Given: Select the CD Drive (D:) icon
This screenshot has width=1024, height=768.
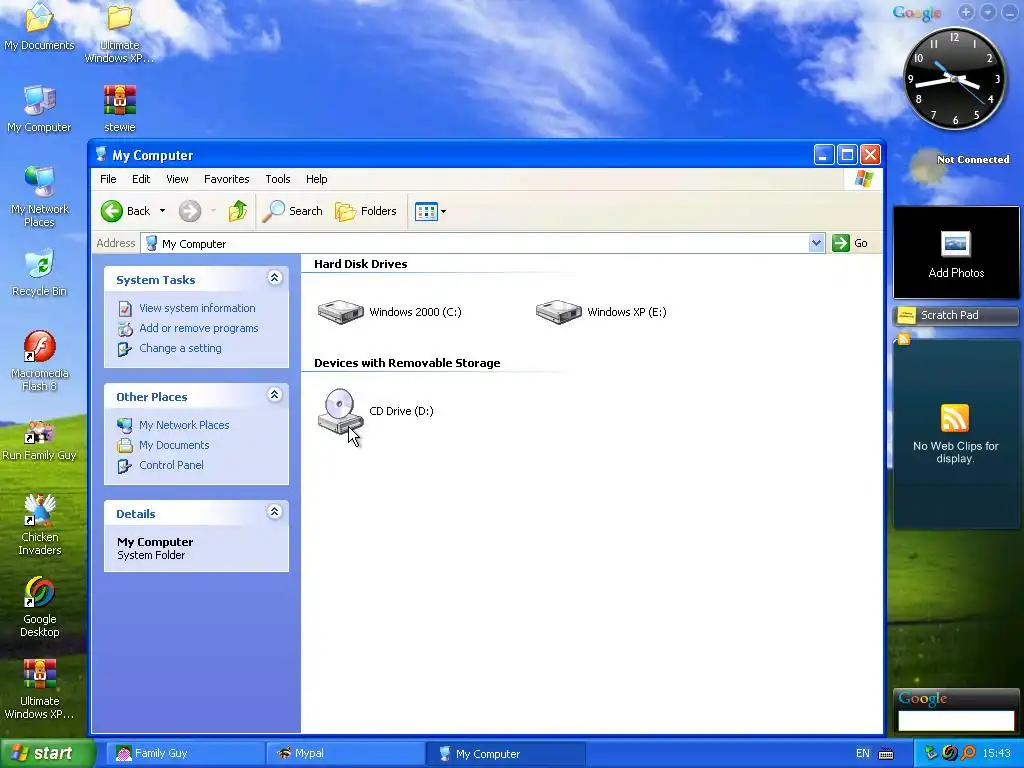Looking at the screenshot, I should (340, 411).
